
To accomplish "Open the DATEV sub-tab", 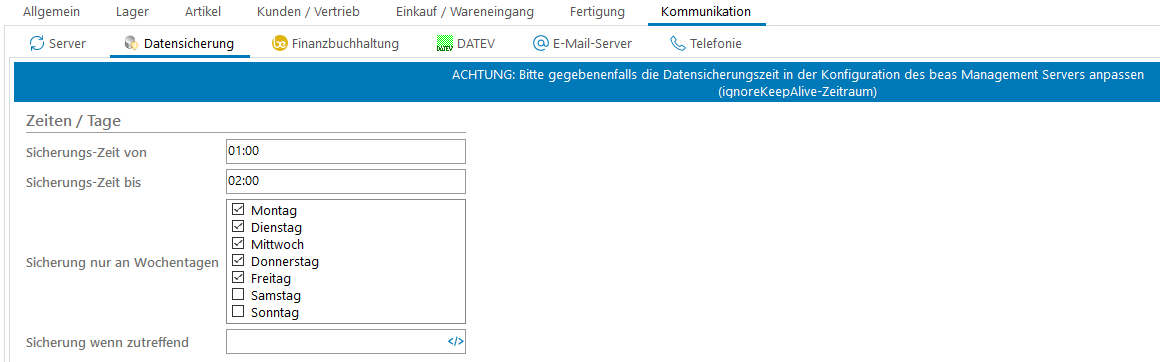I will click(x=465, y=44).
